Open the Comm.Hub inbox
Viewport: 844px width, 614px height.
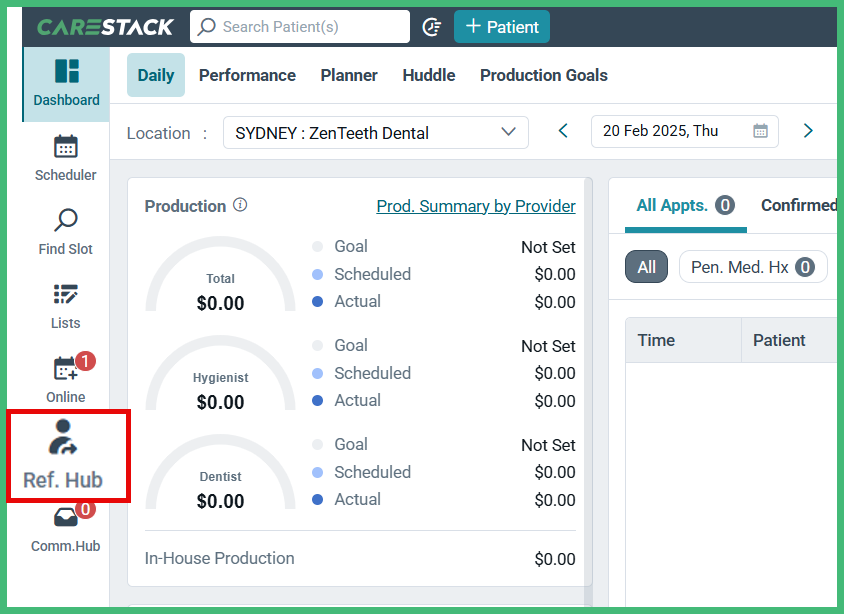point(65,528)
